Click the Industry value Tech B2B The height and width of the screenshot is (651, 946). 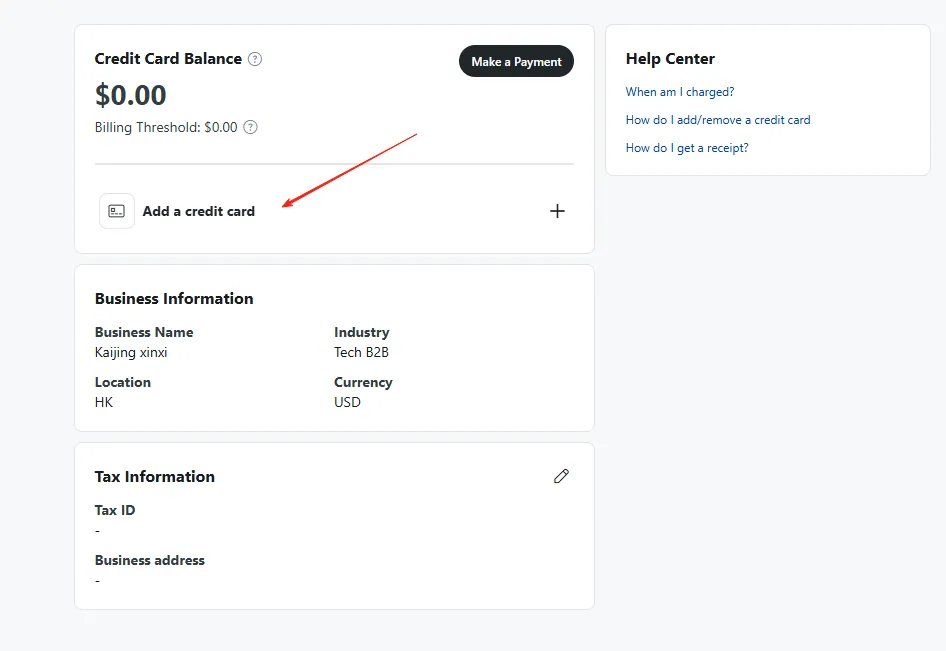[x=362, y=352]
